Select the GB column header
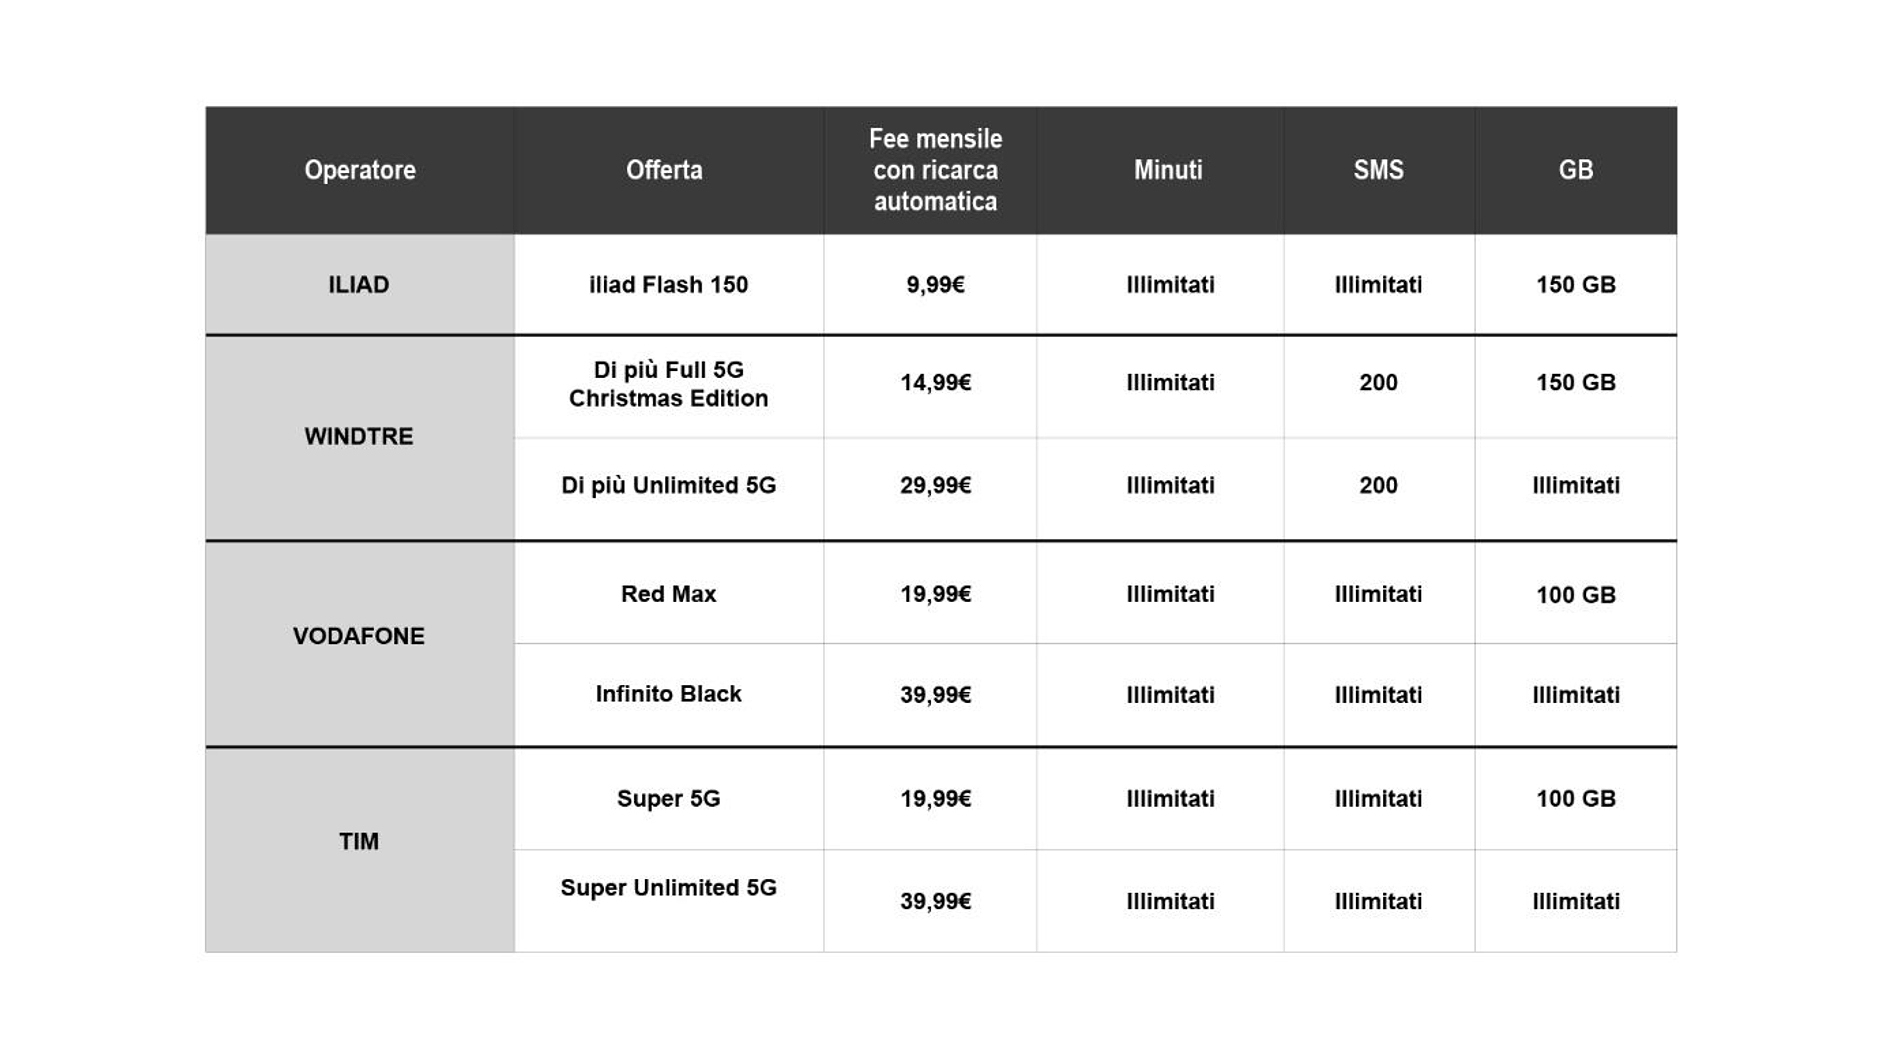The image size is (1882, 1059). coord(1575,170)
